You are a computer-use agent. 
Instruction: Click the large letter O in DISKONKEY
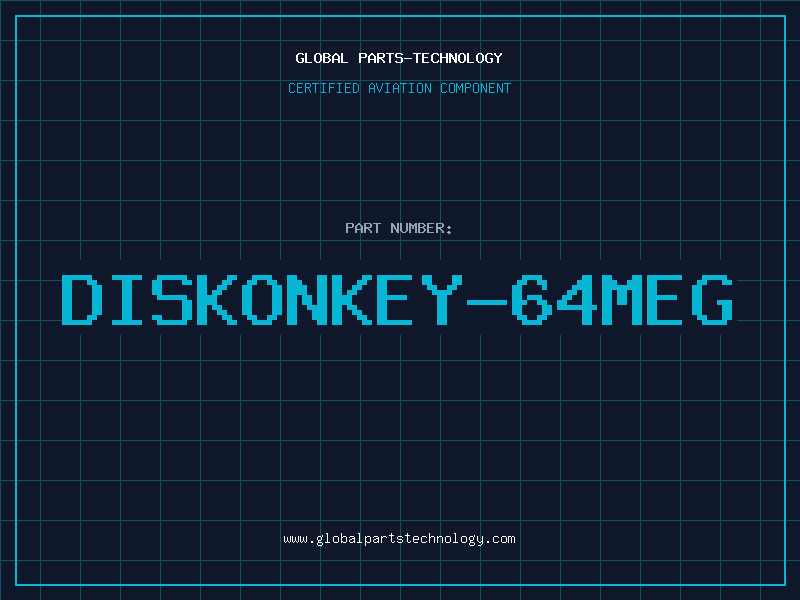pos(262,300)
